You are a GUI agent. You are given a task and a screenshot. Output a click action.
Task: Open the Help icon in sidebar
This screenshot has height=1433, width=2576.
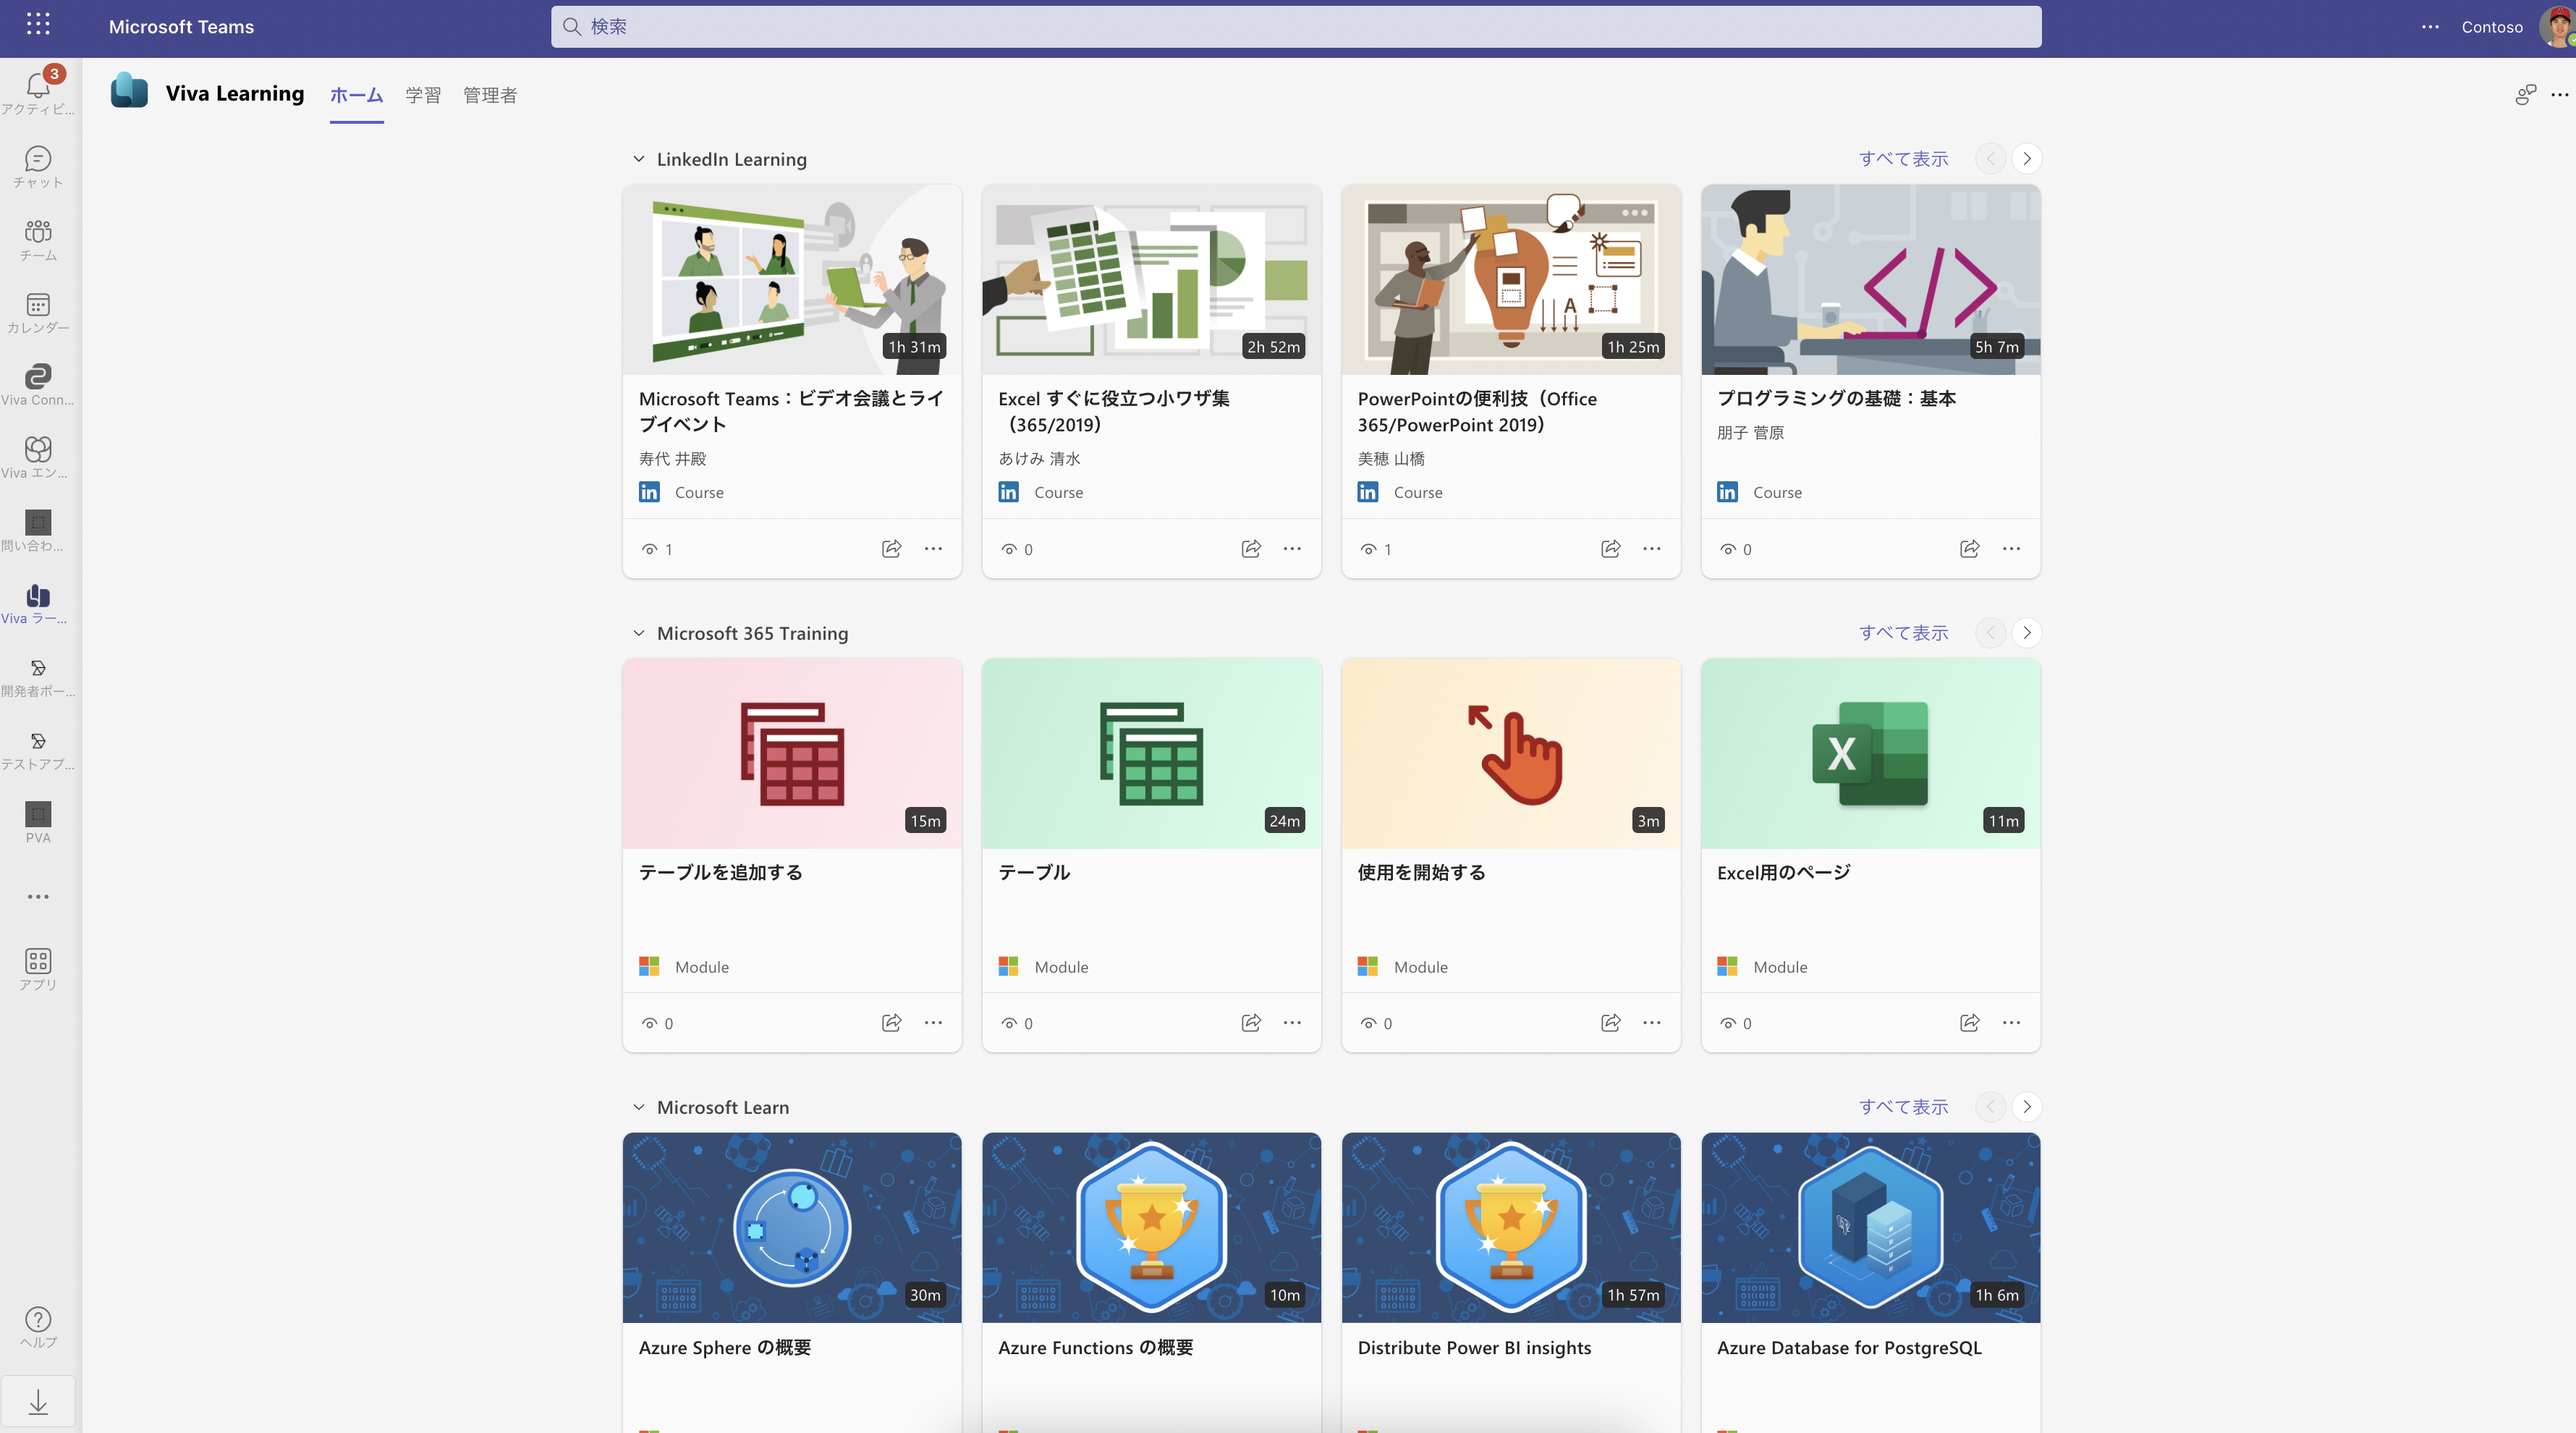pyautogui.click(x=38, y=1320)
